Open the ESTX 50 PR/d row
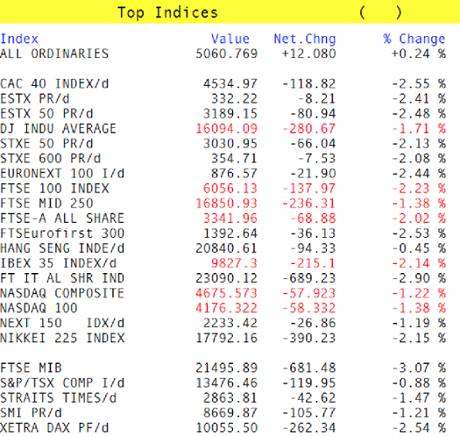This screenshot has height=437, width=460. click(223, 113)
